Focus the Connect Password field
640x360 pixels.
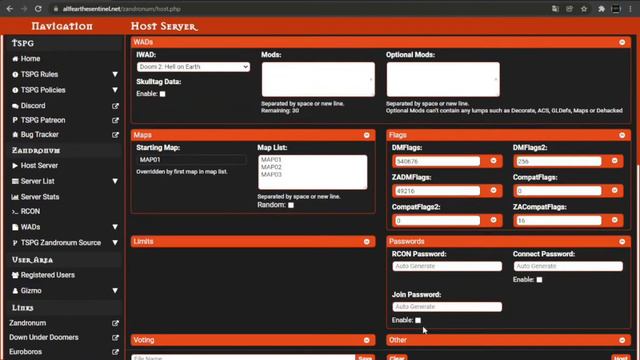click(x=568, y=266)
